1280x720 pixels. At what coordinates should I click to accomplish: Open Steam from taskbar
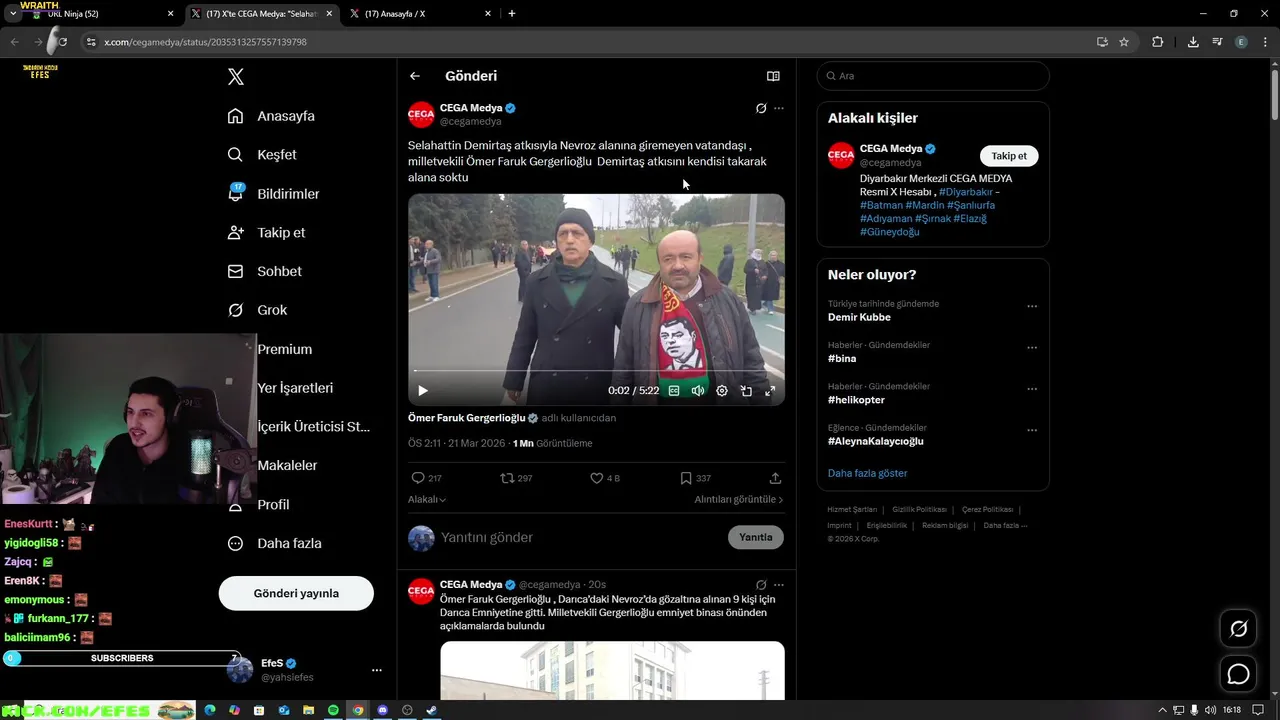(431, 710)
